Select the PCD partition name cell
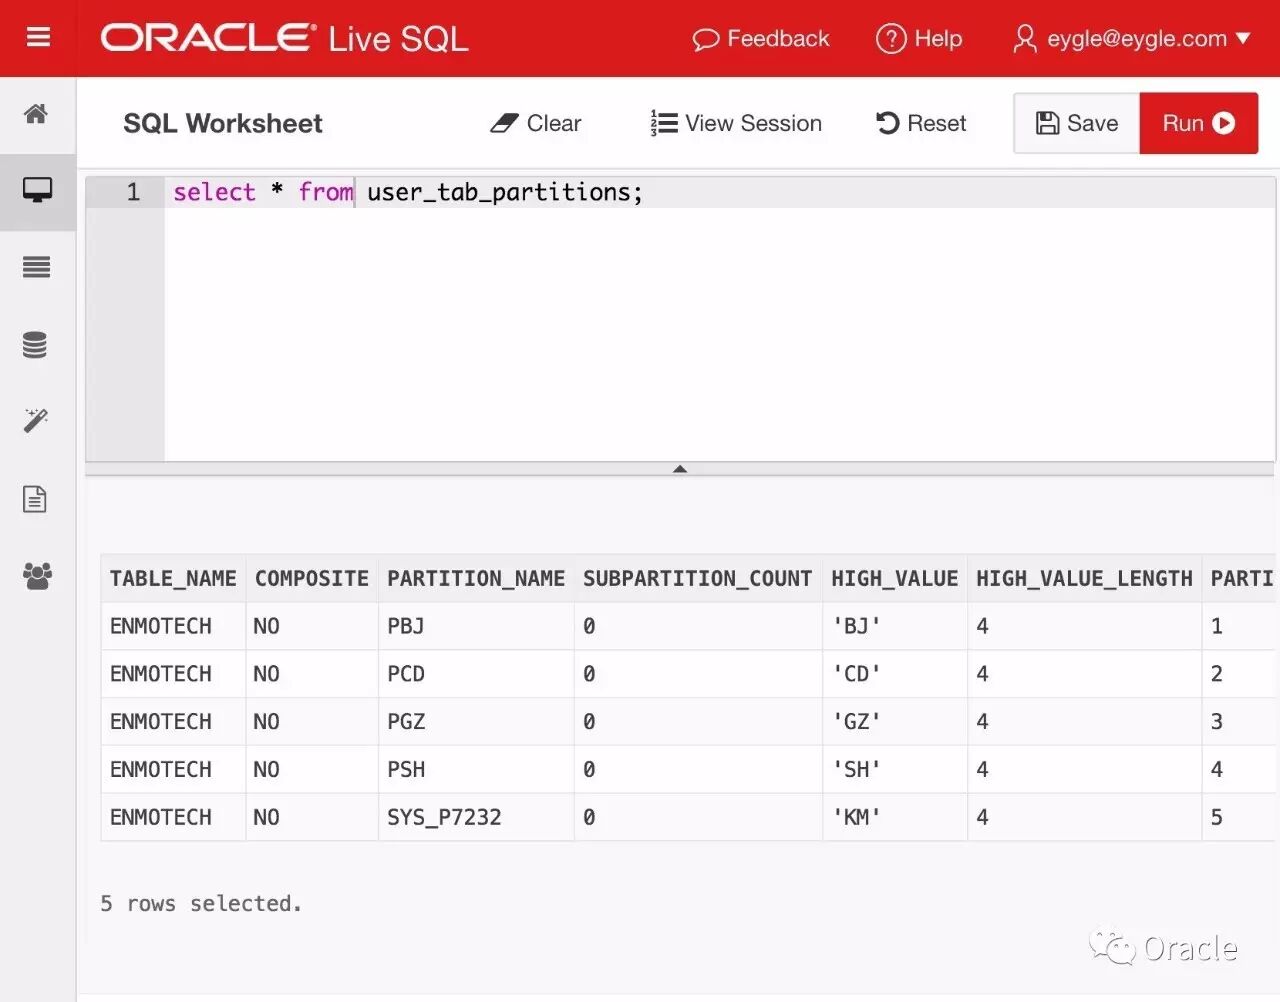Image resolution: width=1280 pixels, height=1002 pixels. (x=476, y=674)
